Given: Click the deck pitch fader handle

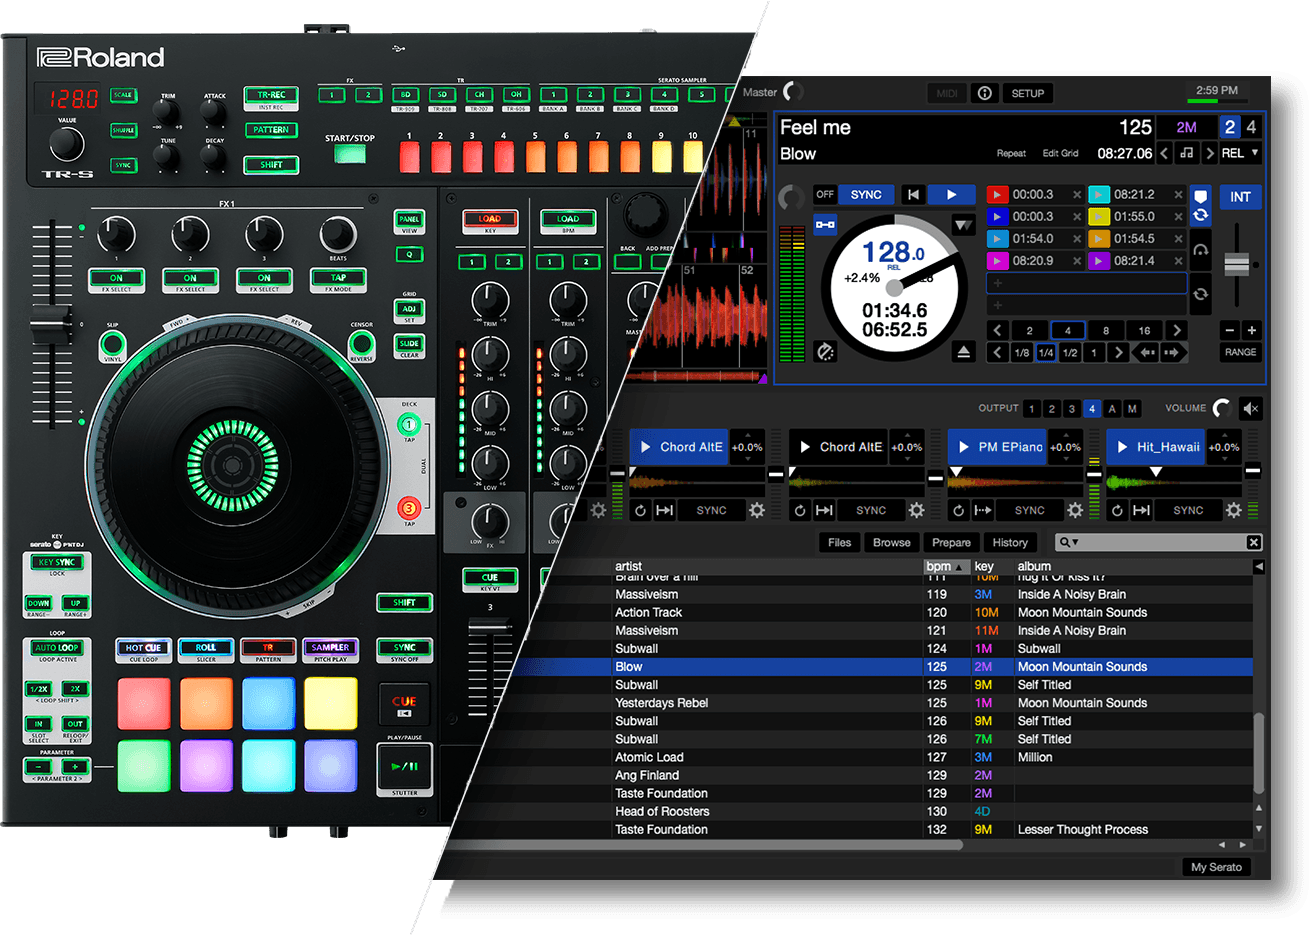Looking at the screenshot, I should 1237,265.
